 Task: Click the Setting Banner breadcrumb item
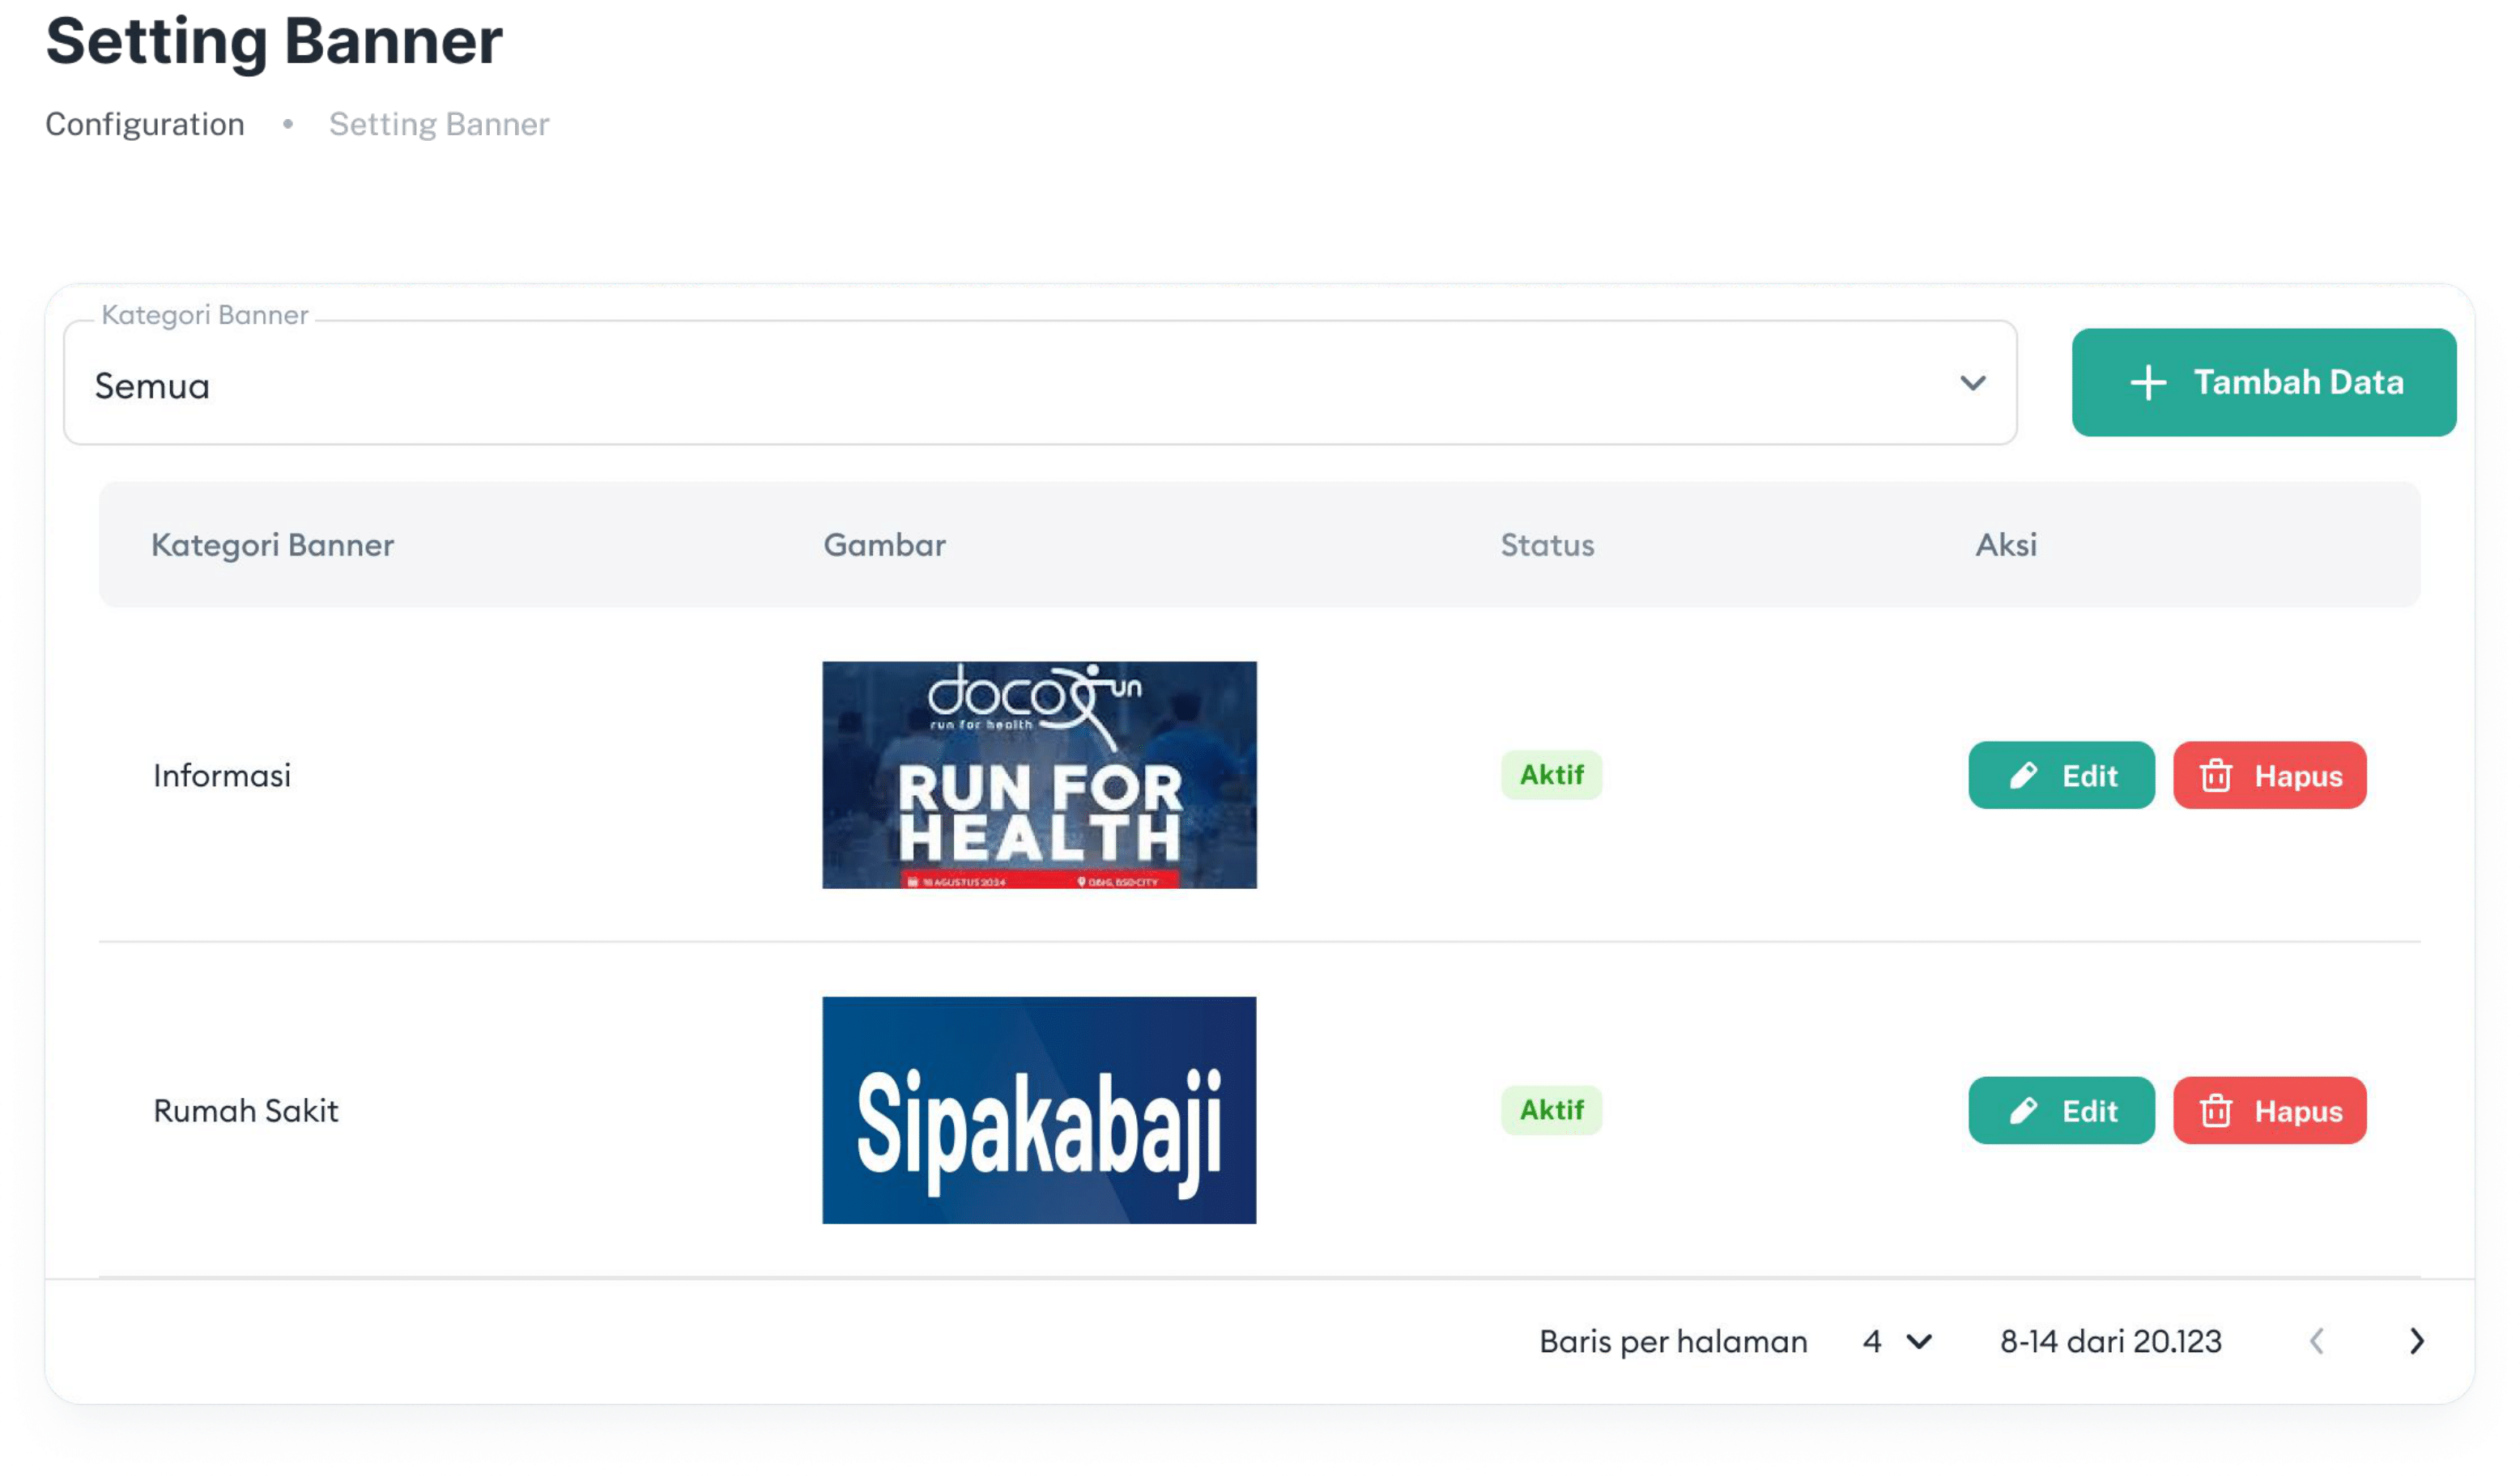coord(439,124)
